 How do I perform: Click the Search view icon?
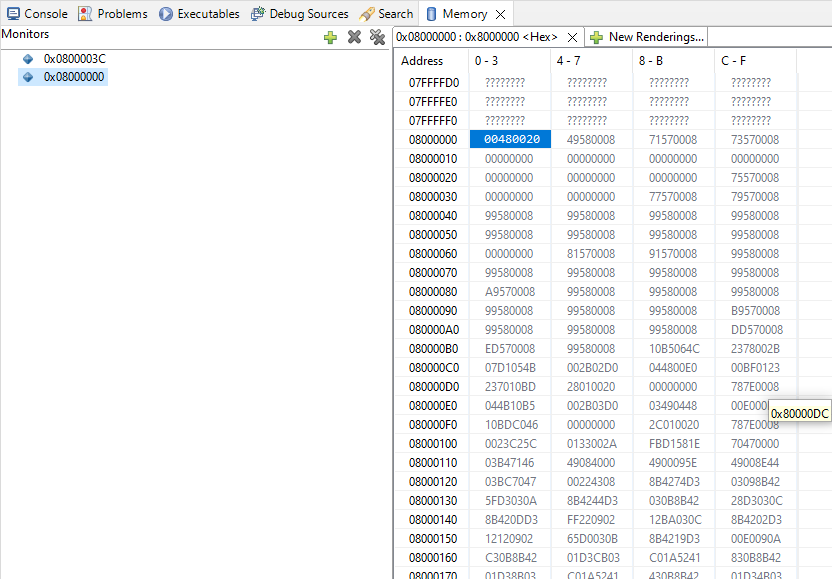pos(367,14)
